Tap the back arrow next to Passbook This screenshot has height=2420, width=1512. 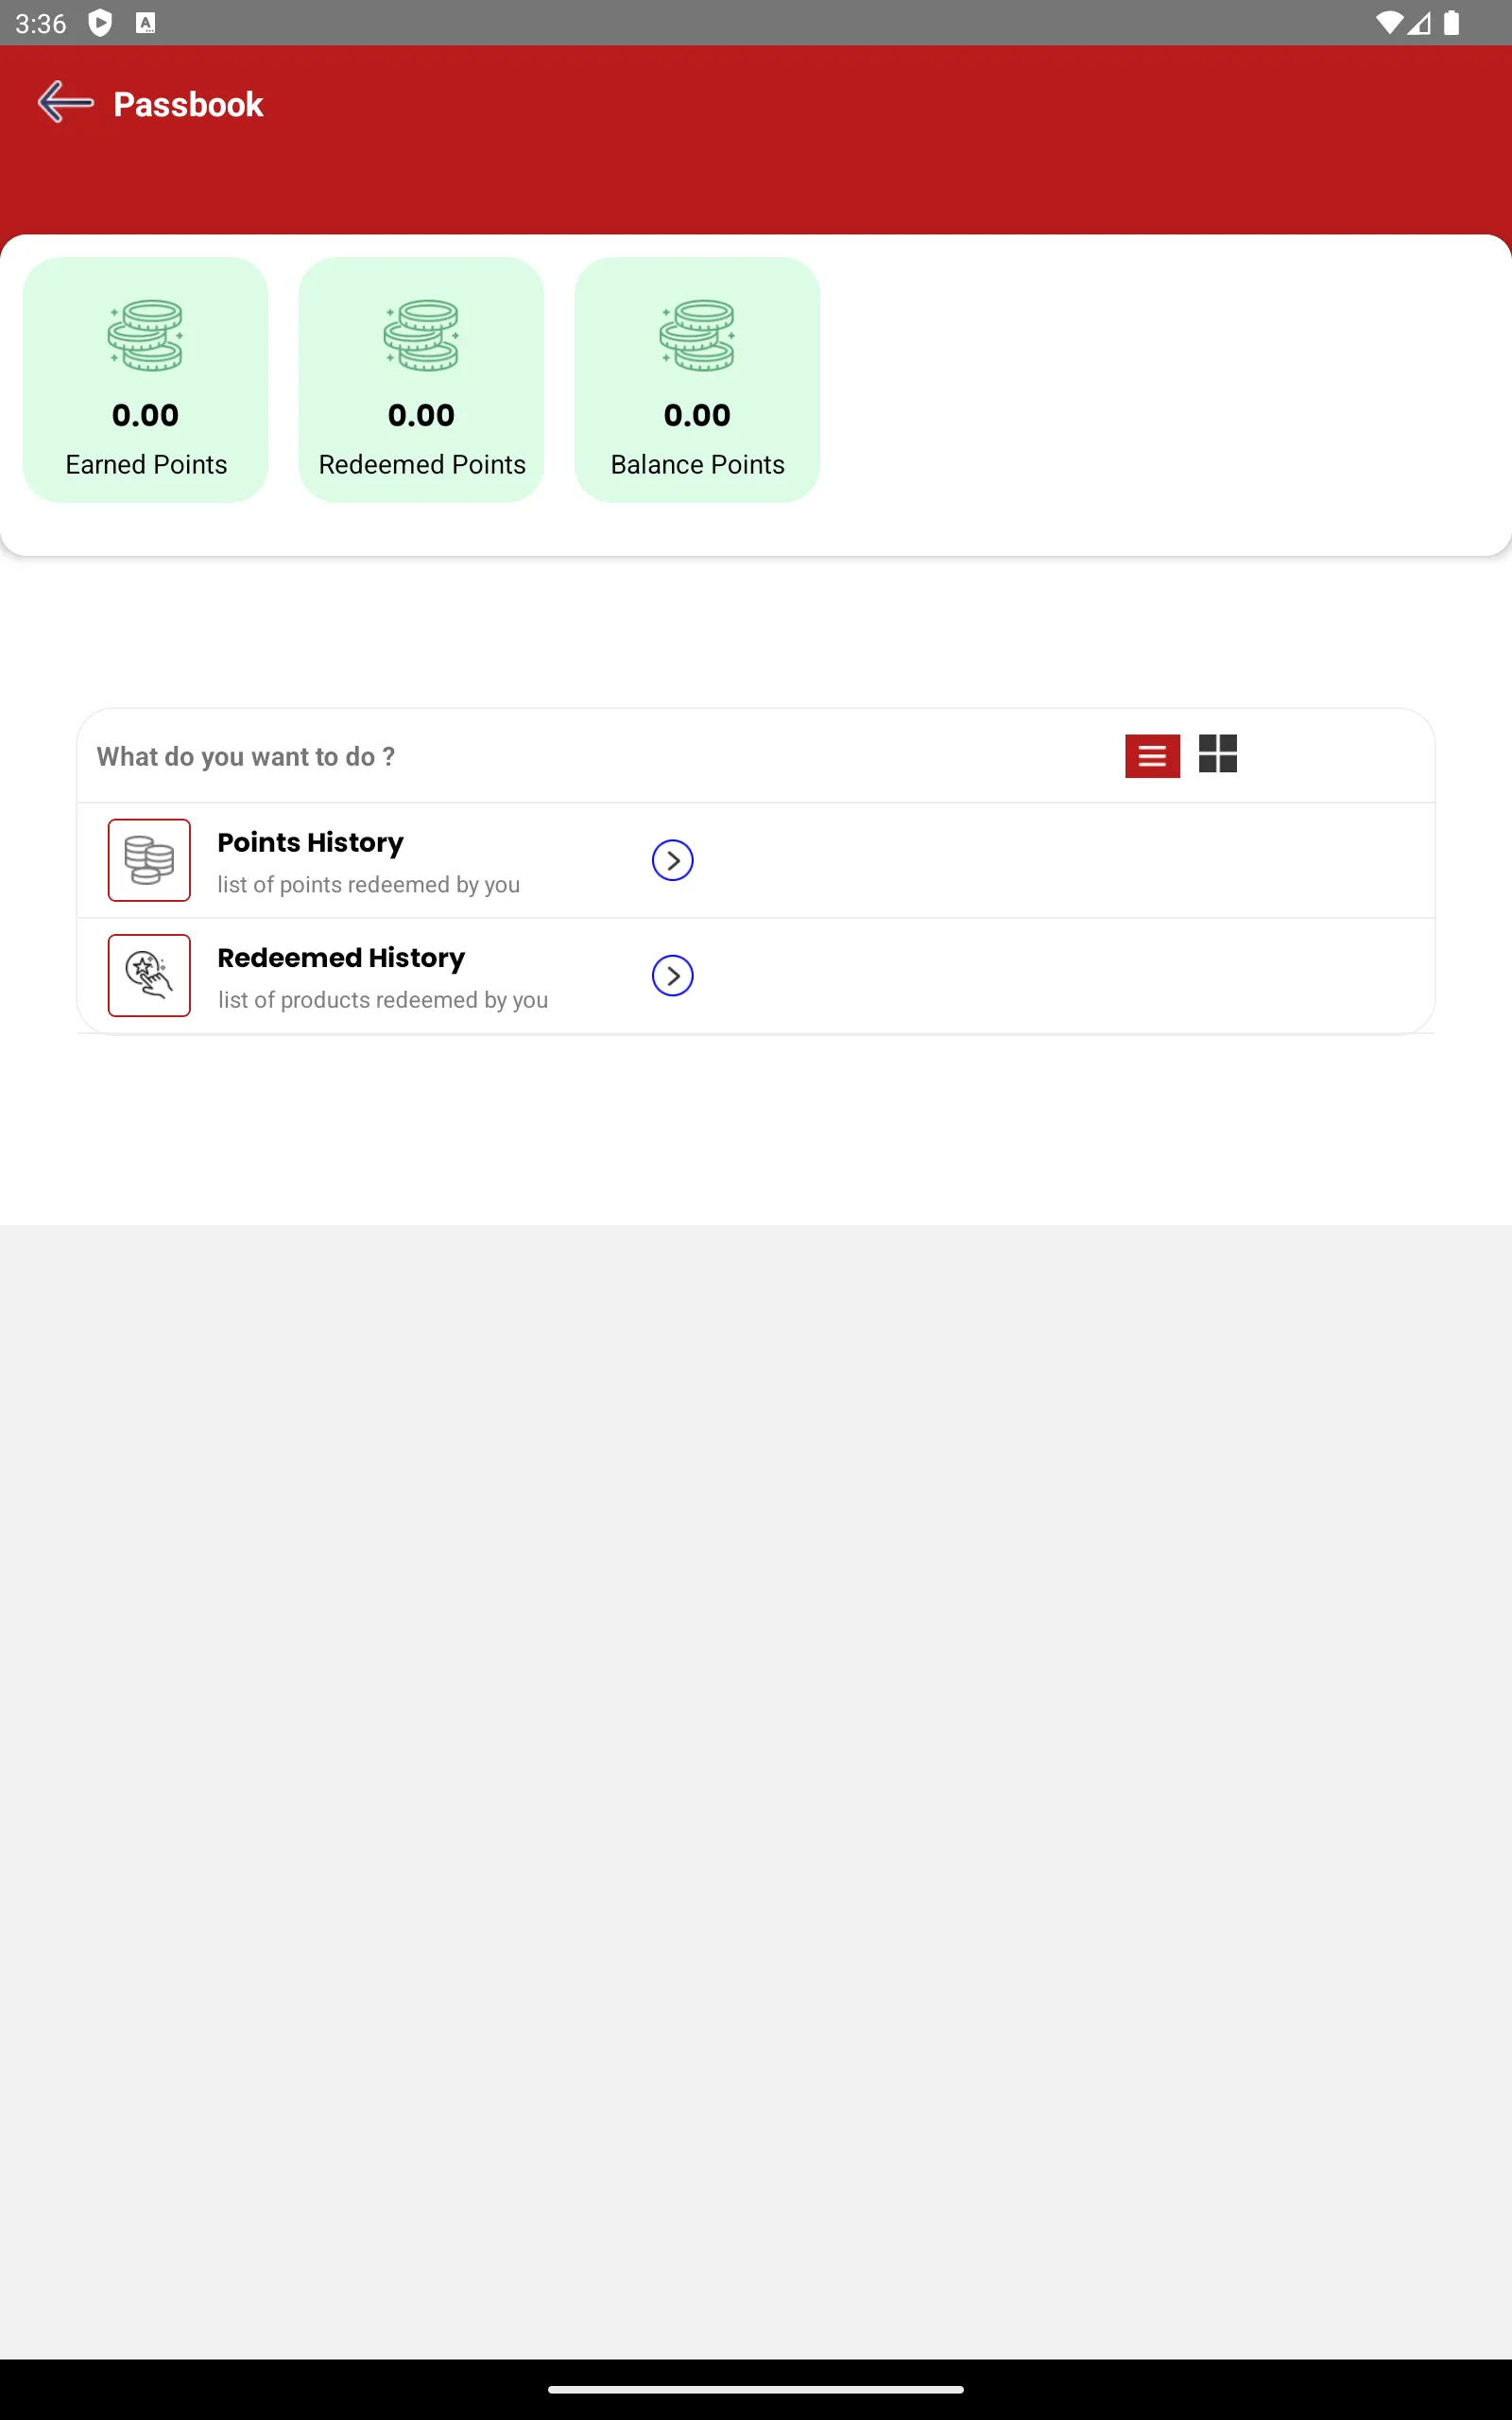point(65,102)
